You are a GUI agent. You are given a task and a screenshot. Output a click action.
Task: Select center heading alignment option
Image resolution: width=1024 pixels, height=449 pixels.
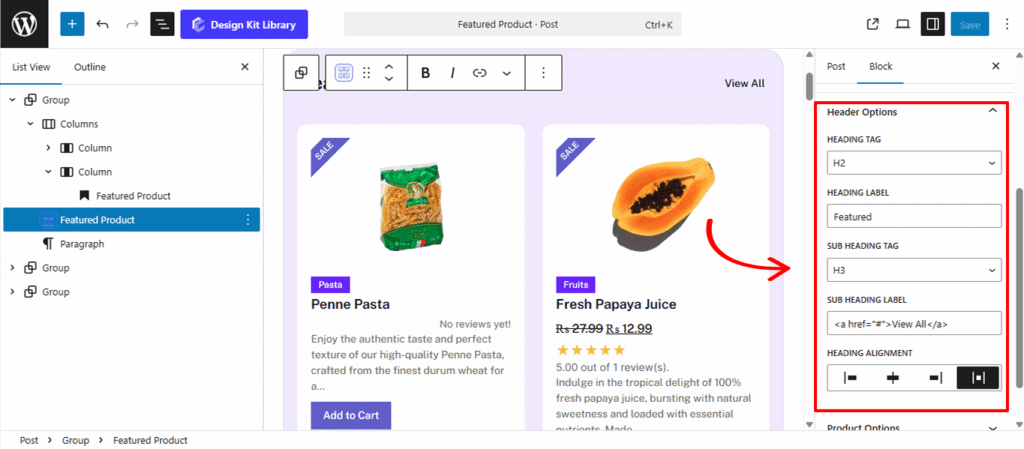893,378
